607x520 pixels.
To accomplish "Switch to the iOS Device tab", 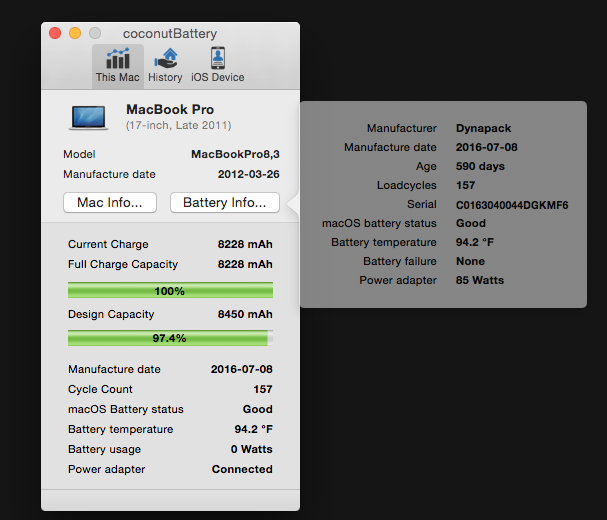I will coord(218,66).
